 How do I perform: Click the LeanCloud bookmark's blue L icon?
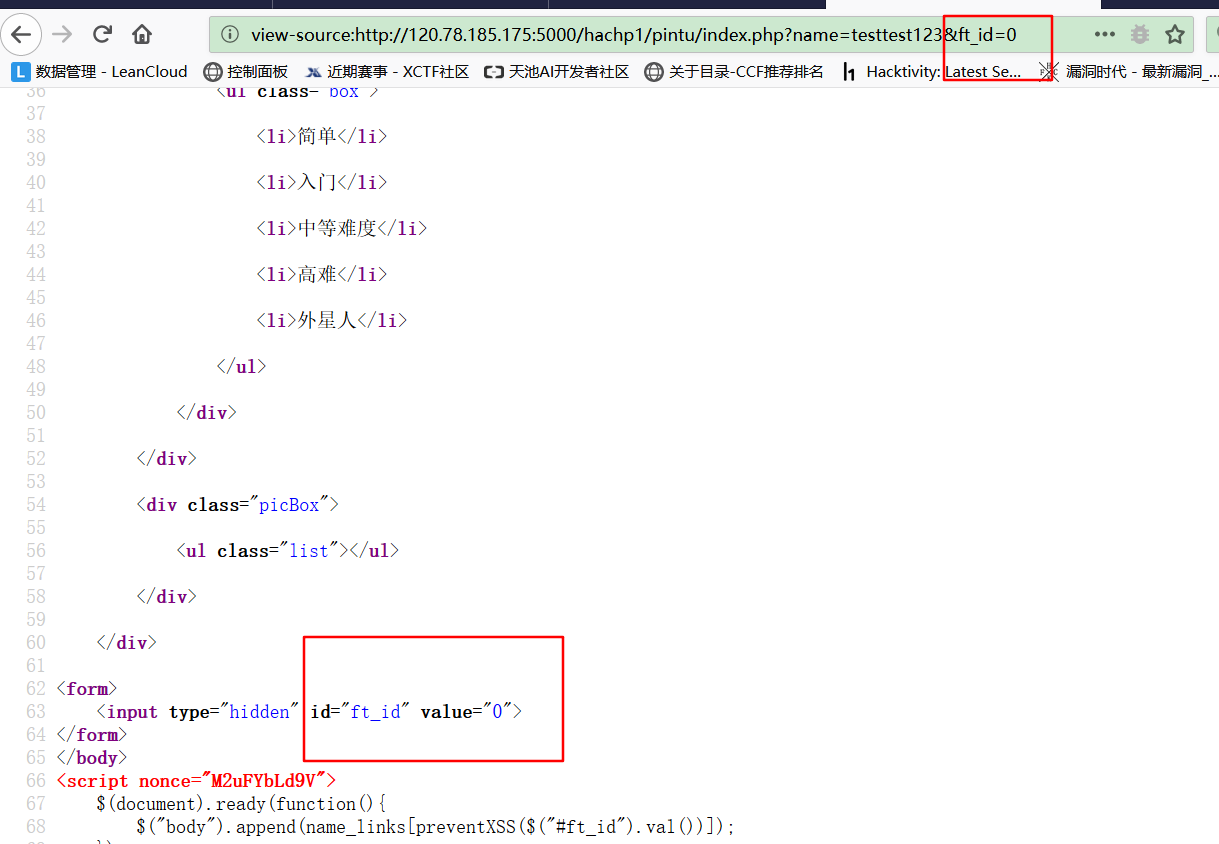point(20,72)
